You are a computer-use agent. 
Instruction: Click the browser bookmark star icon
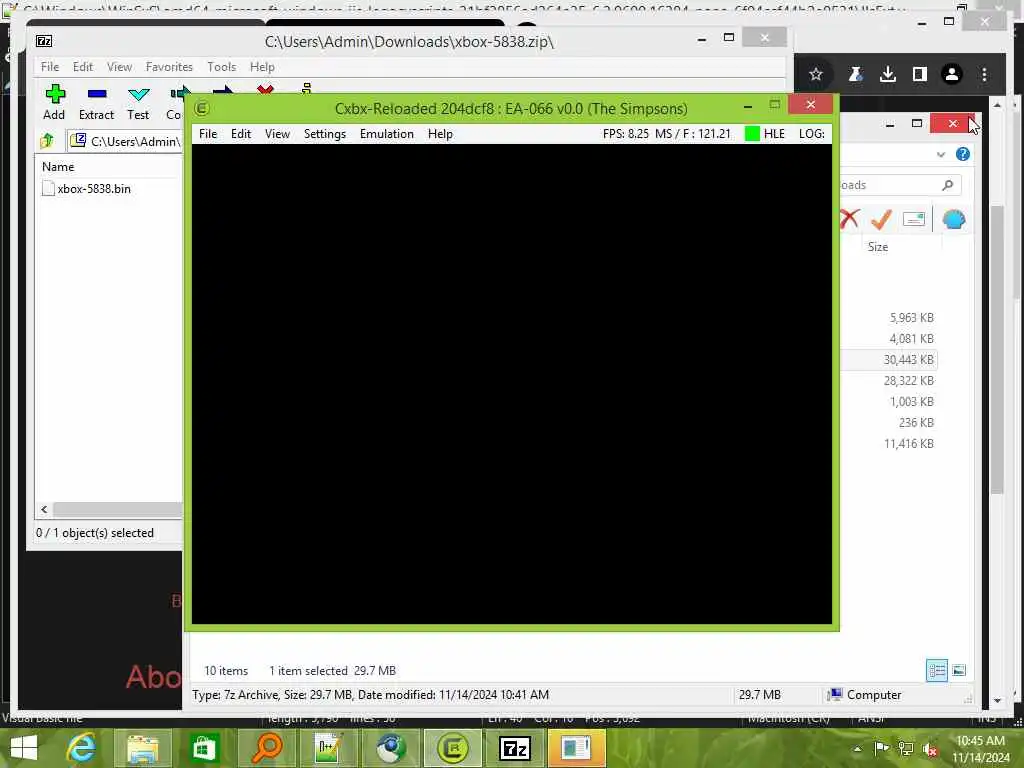coord(816,74)
